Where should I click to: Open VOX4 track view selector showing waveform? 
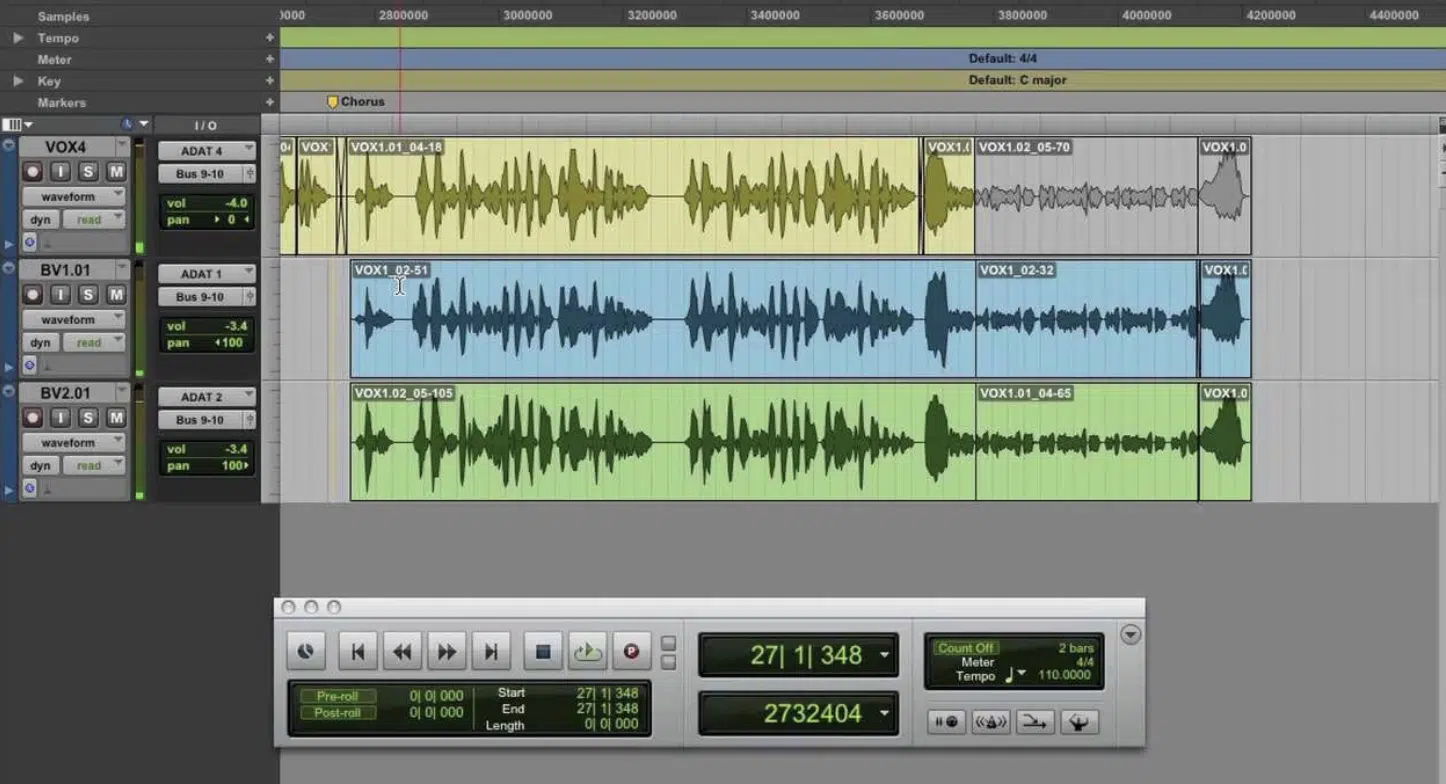[73, 196]
